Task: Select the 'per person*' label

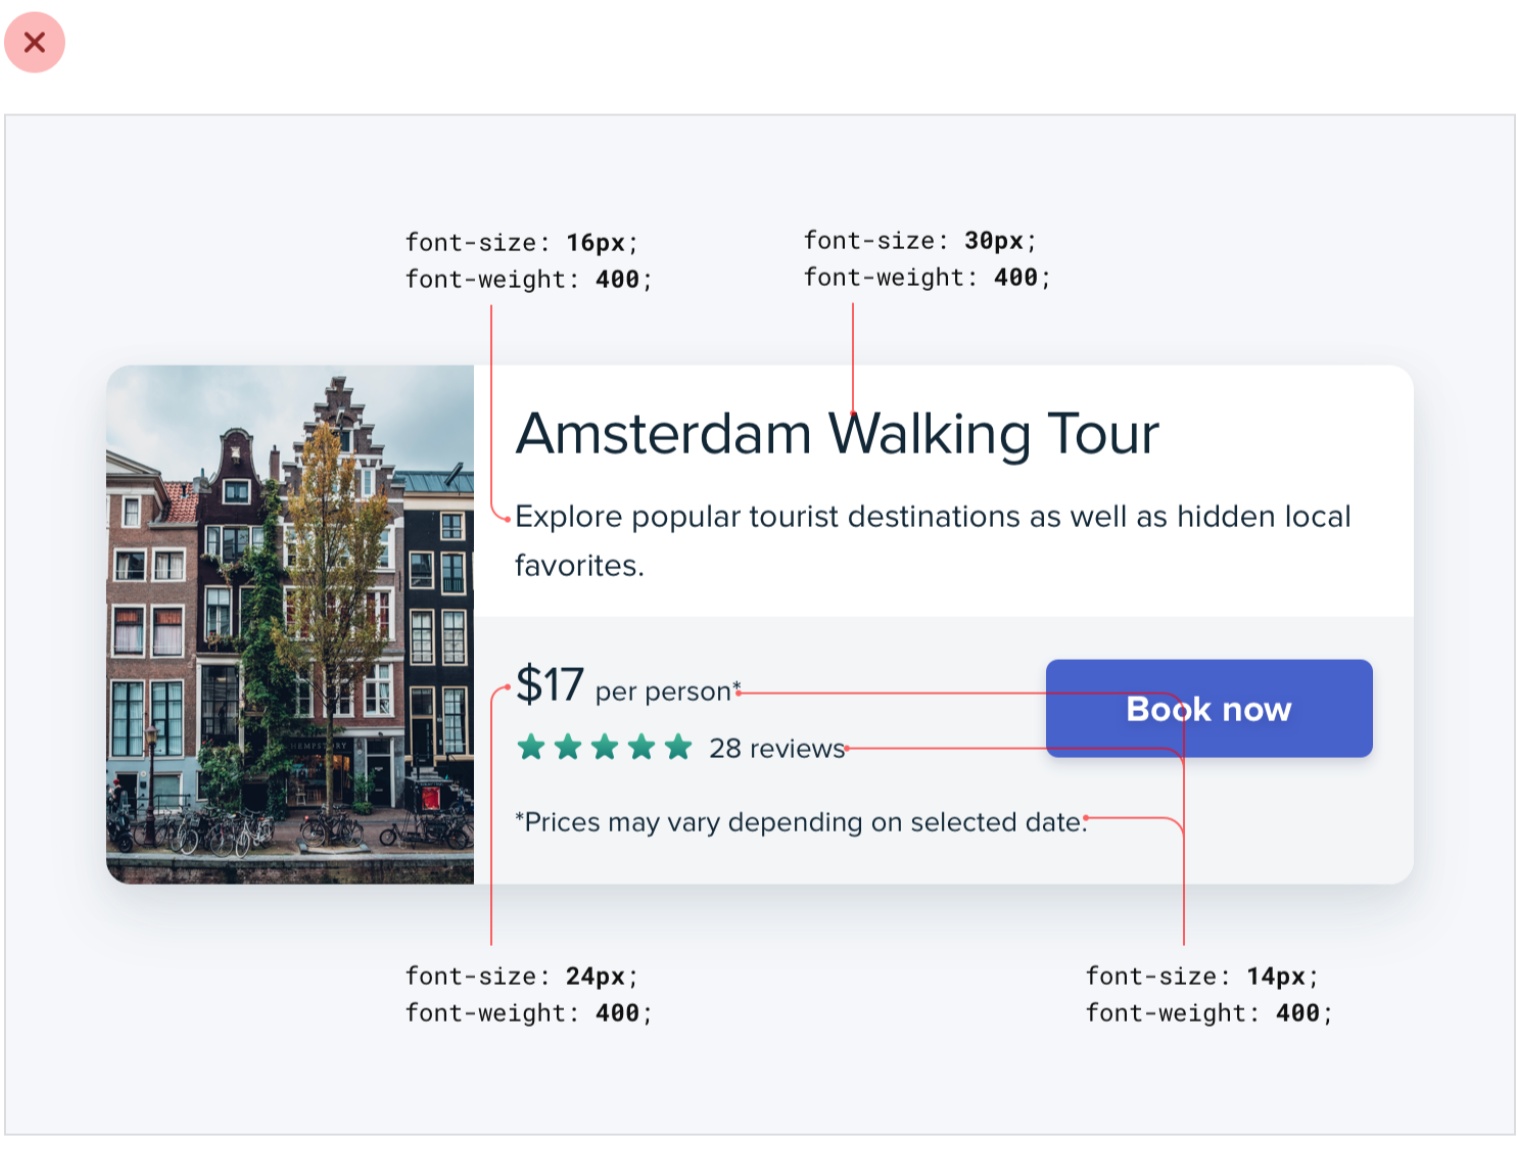Action: (x=666, y=691)
